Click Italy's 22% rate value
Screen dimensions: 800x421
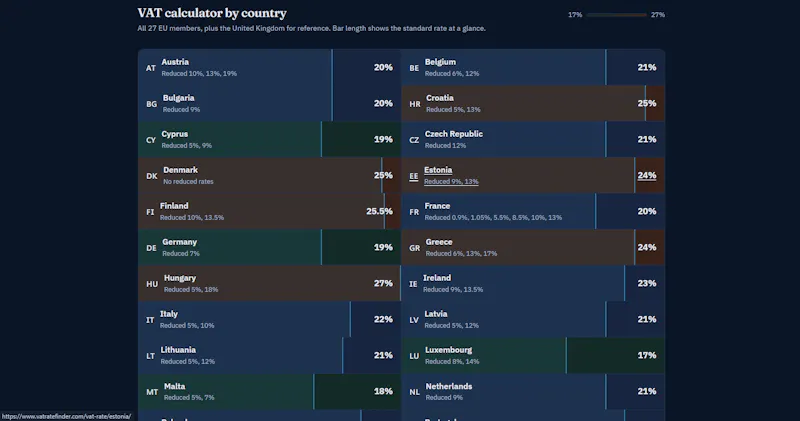[x=383, y=319]
